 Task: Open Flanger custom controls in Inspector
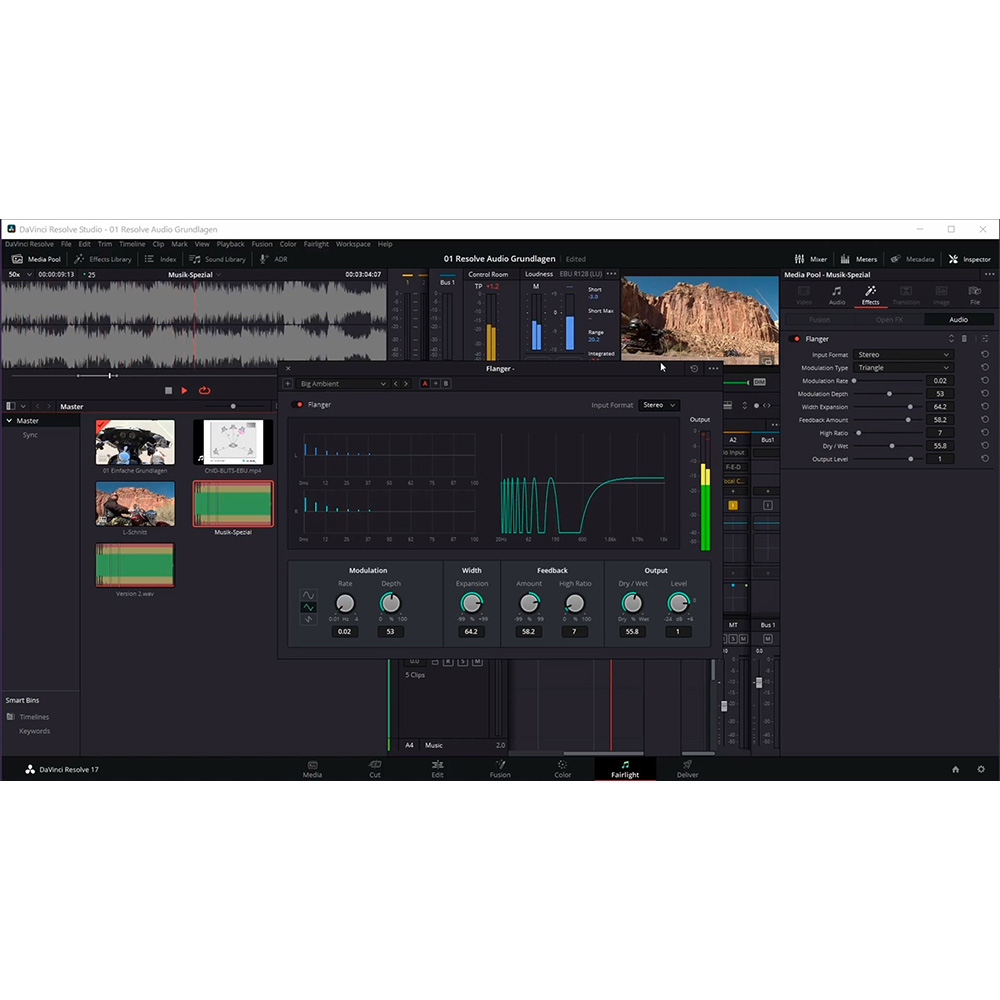point(985,339)
